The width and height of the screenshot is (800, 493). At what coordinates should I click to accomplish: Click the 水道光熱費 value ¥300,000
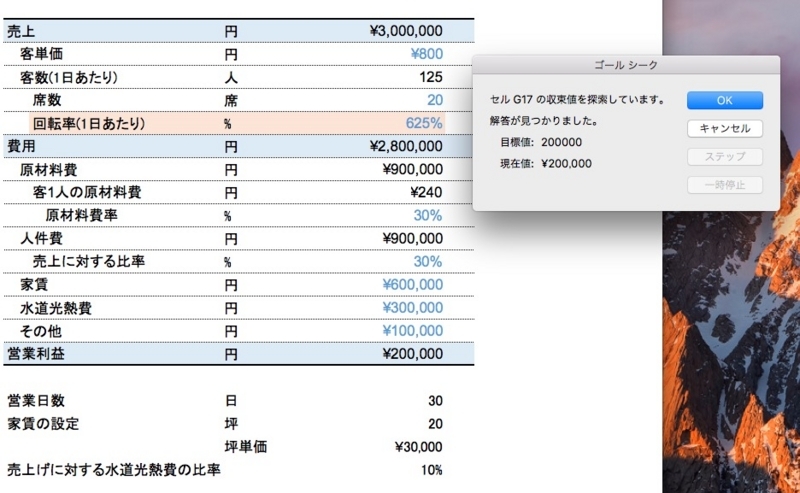(412, 308)
